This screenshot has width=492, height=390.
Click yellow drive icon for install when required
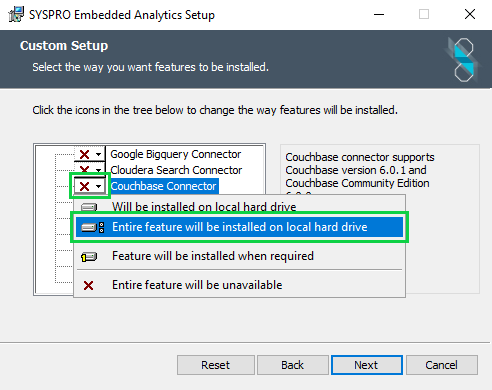pos(89,257)
